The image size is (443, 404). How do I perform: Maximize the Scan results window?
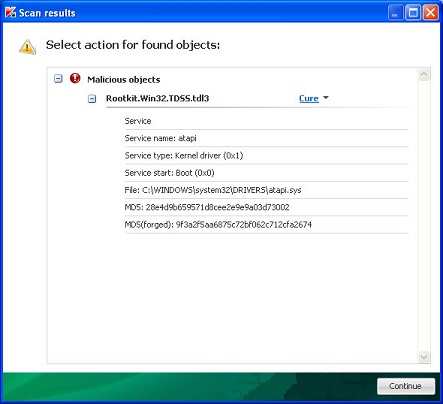413,13
